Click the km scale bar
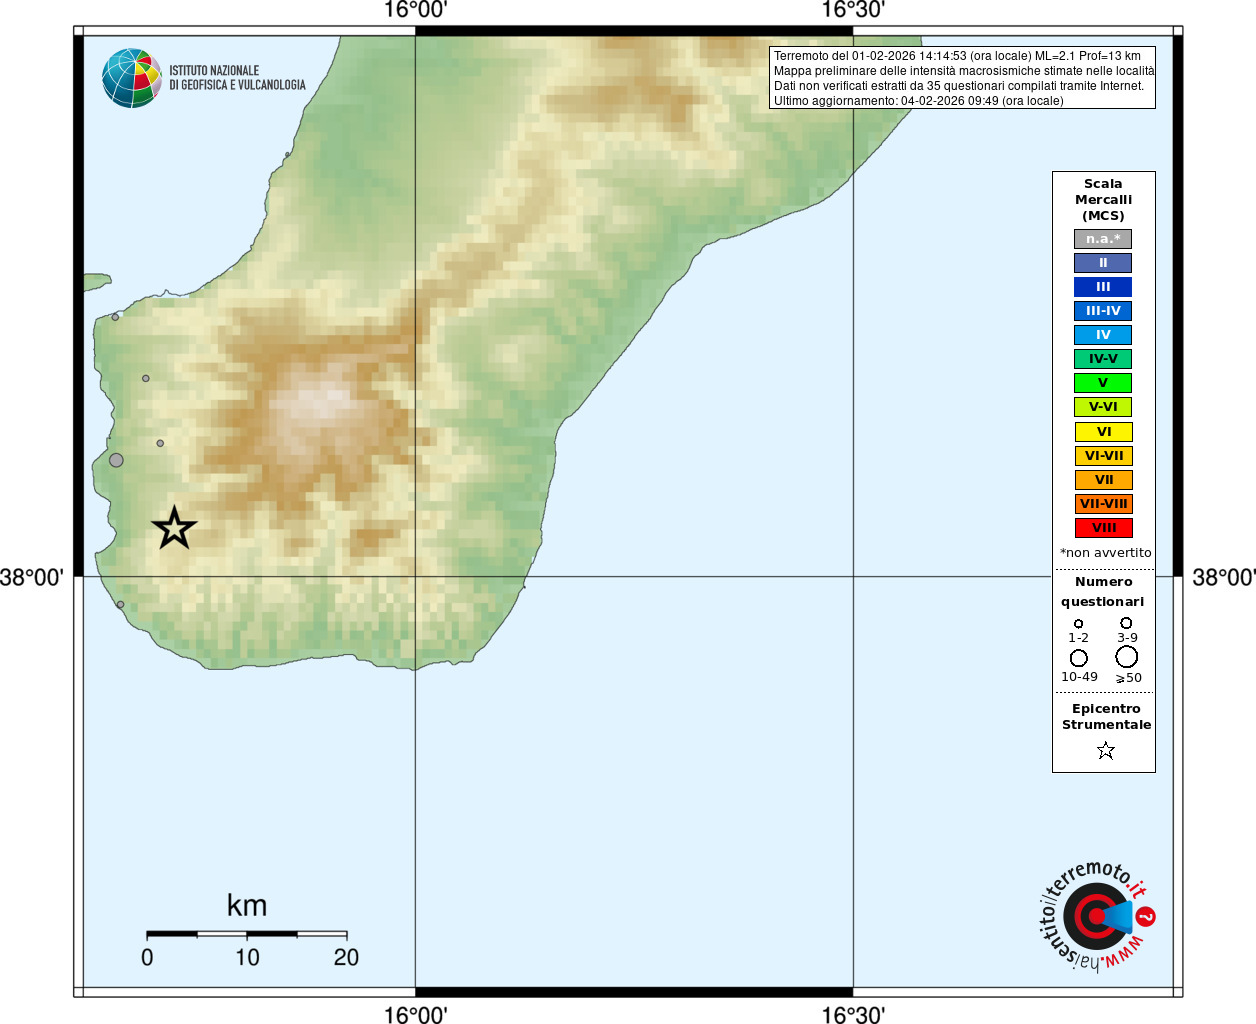The image size is (1256, 1024). [x=246, y=934]
